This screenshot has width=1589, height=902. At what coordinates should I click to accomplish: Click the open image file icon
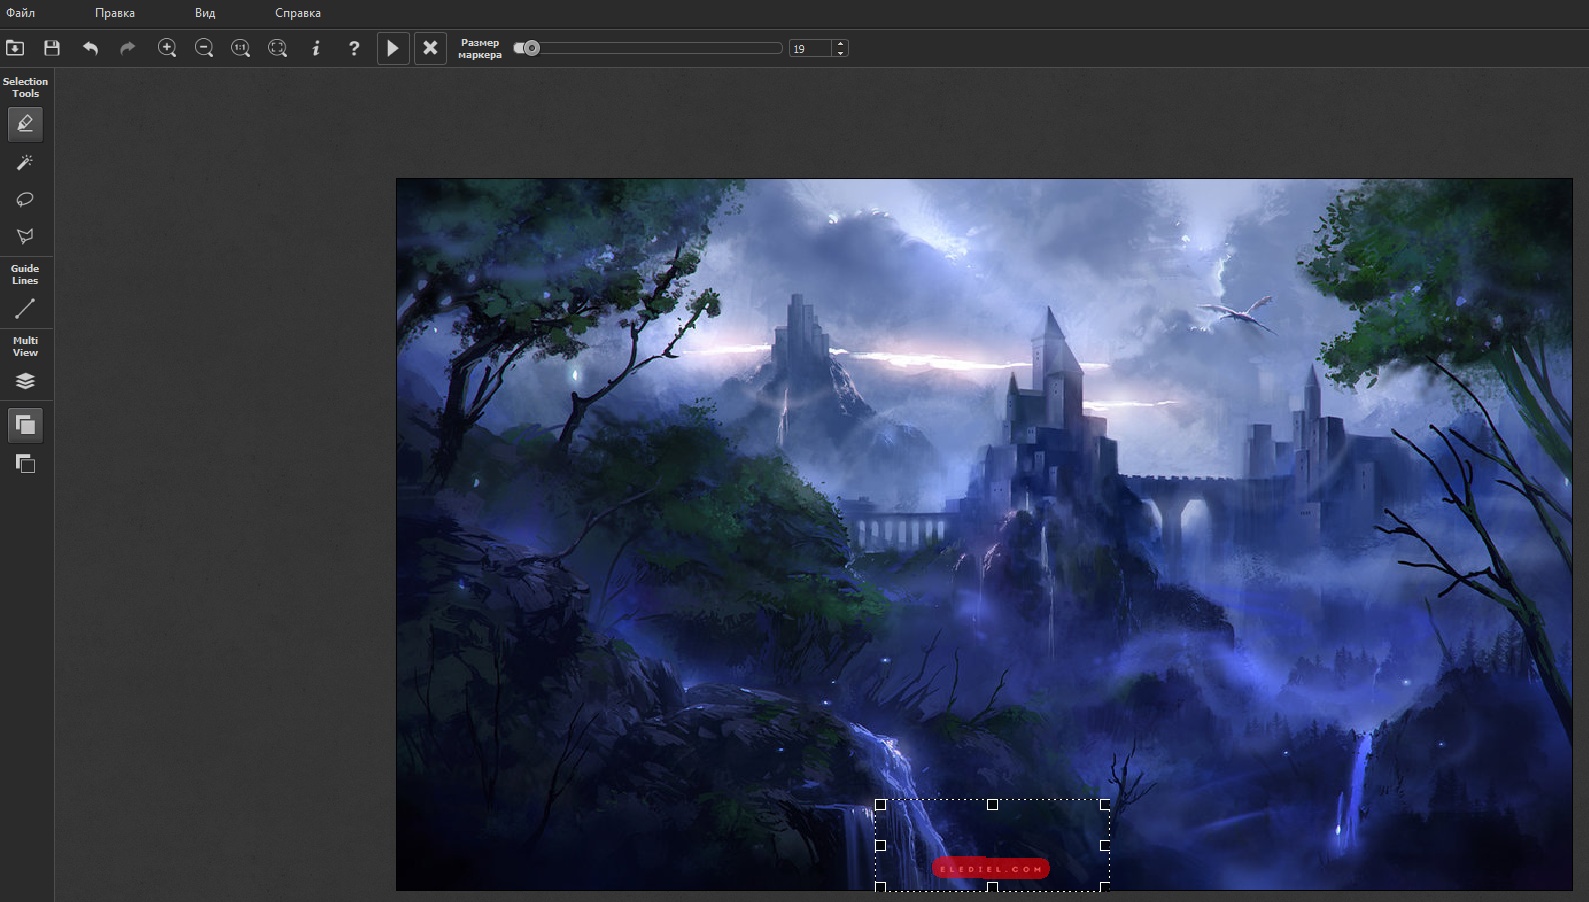pos(15,48)
